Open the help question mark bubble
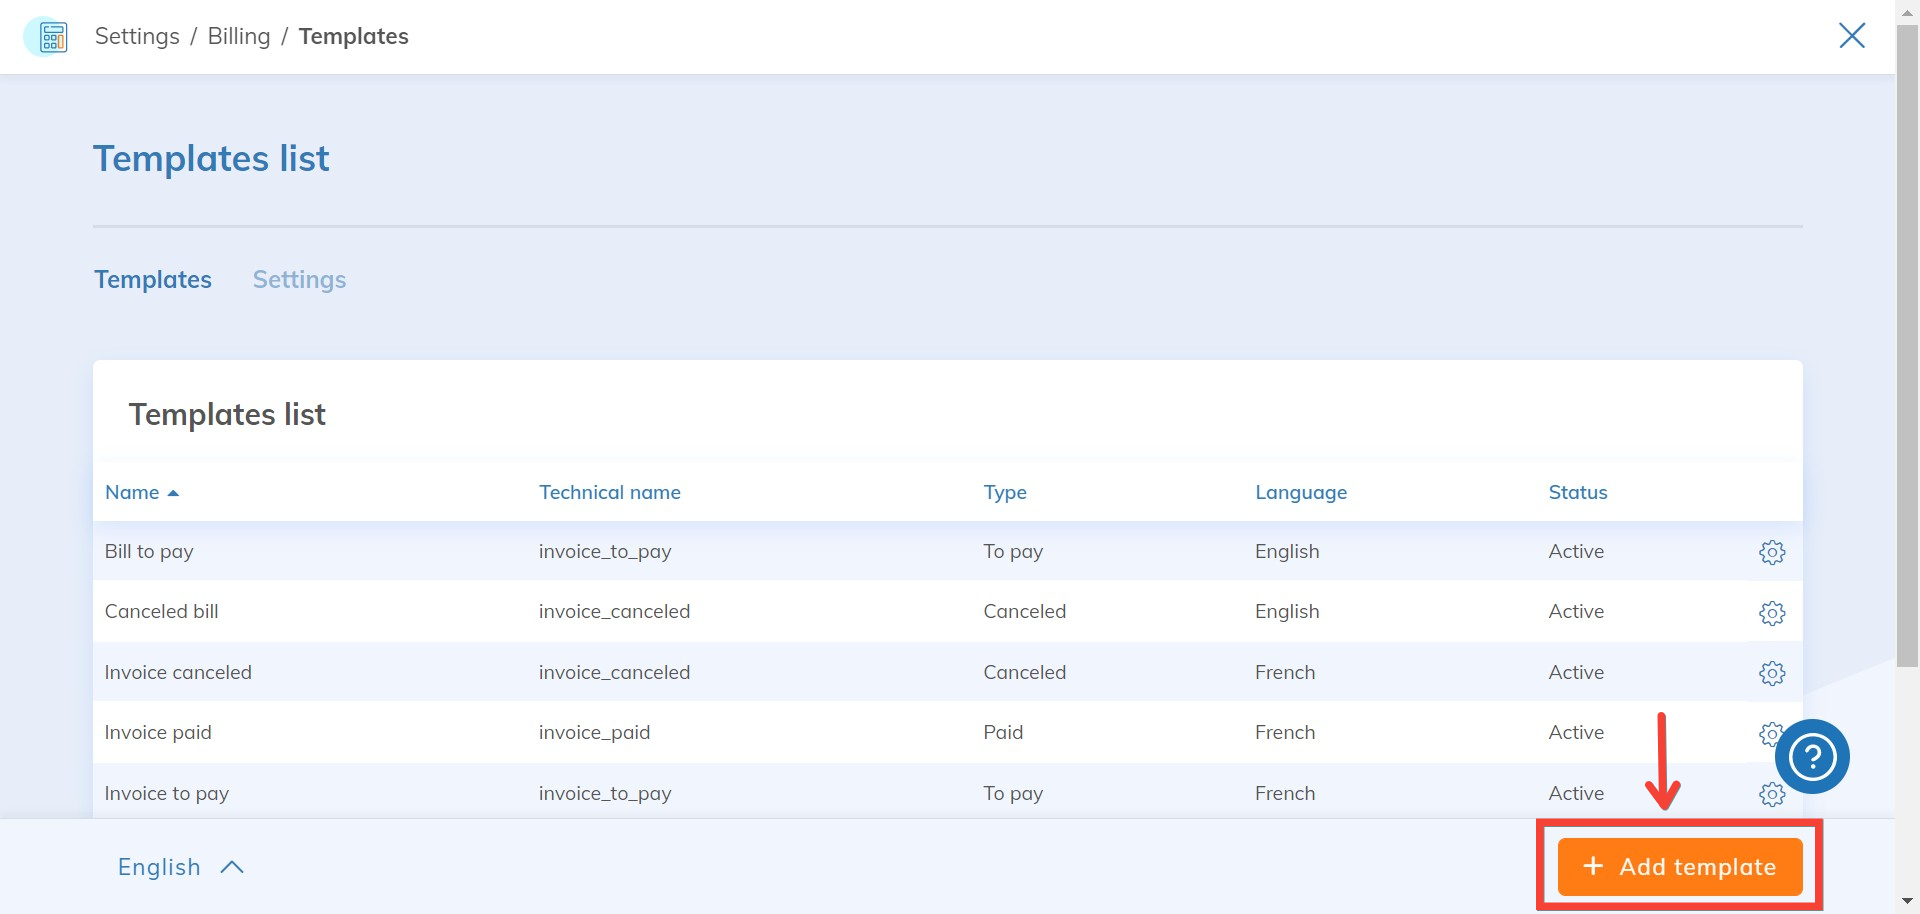1920x914 pixels. [1812, 757]
